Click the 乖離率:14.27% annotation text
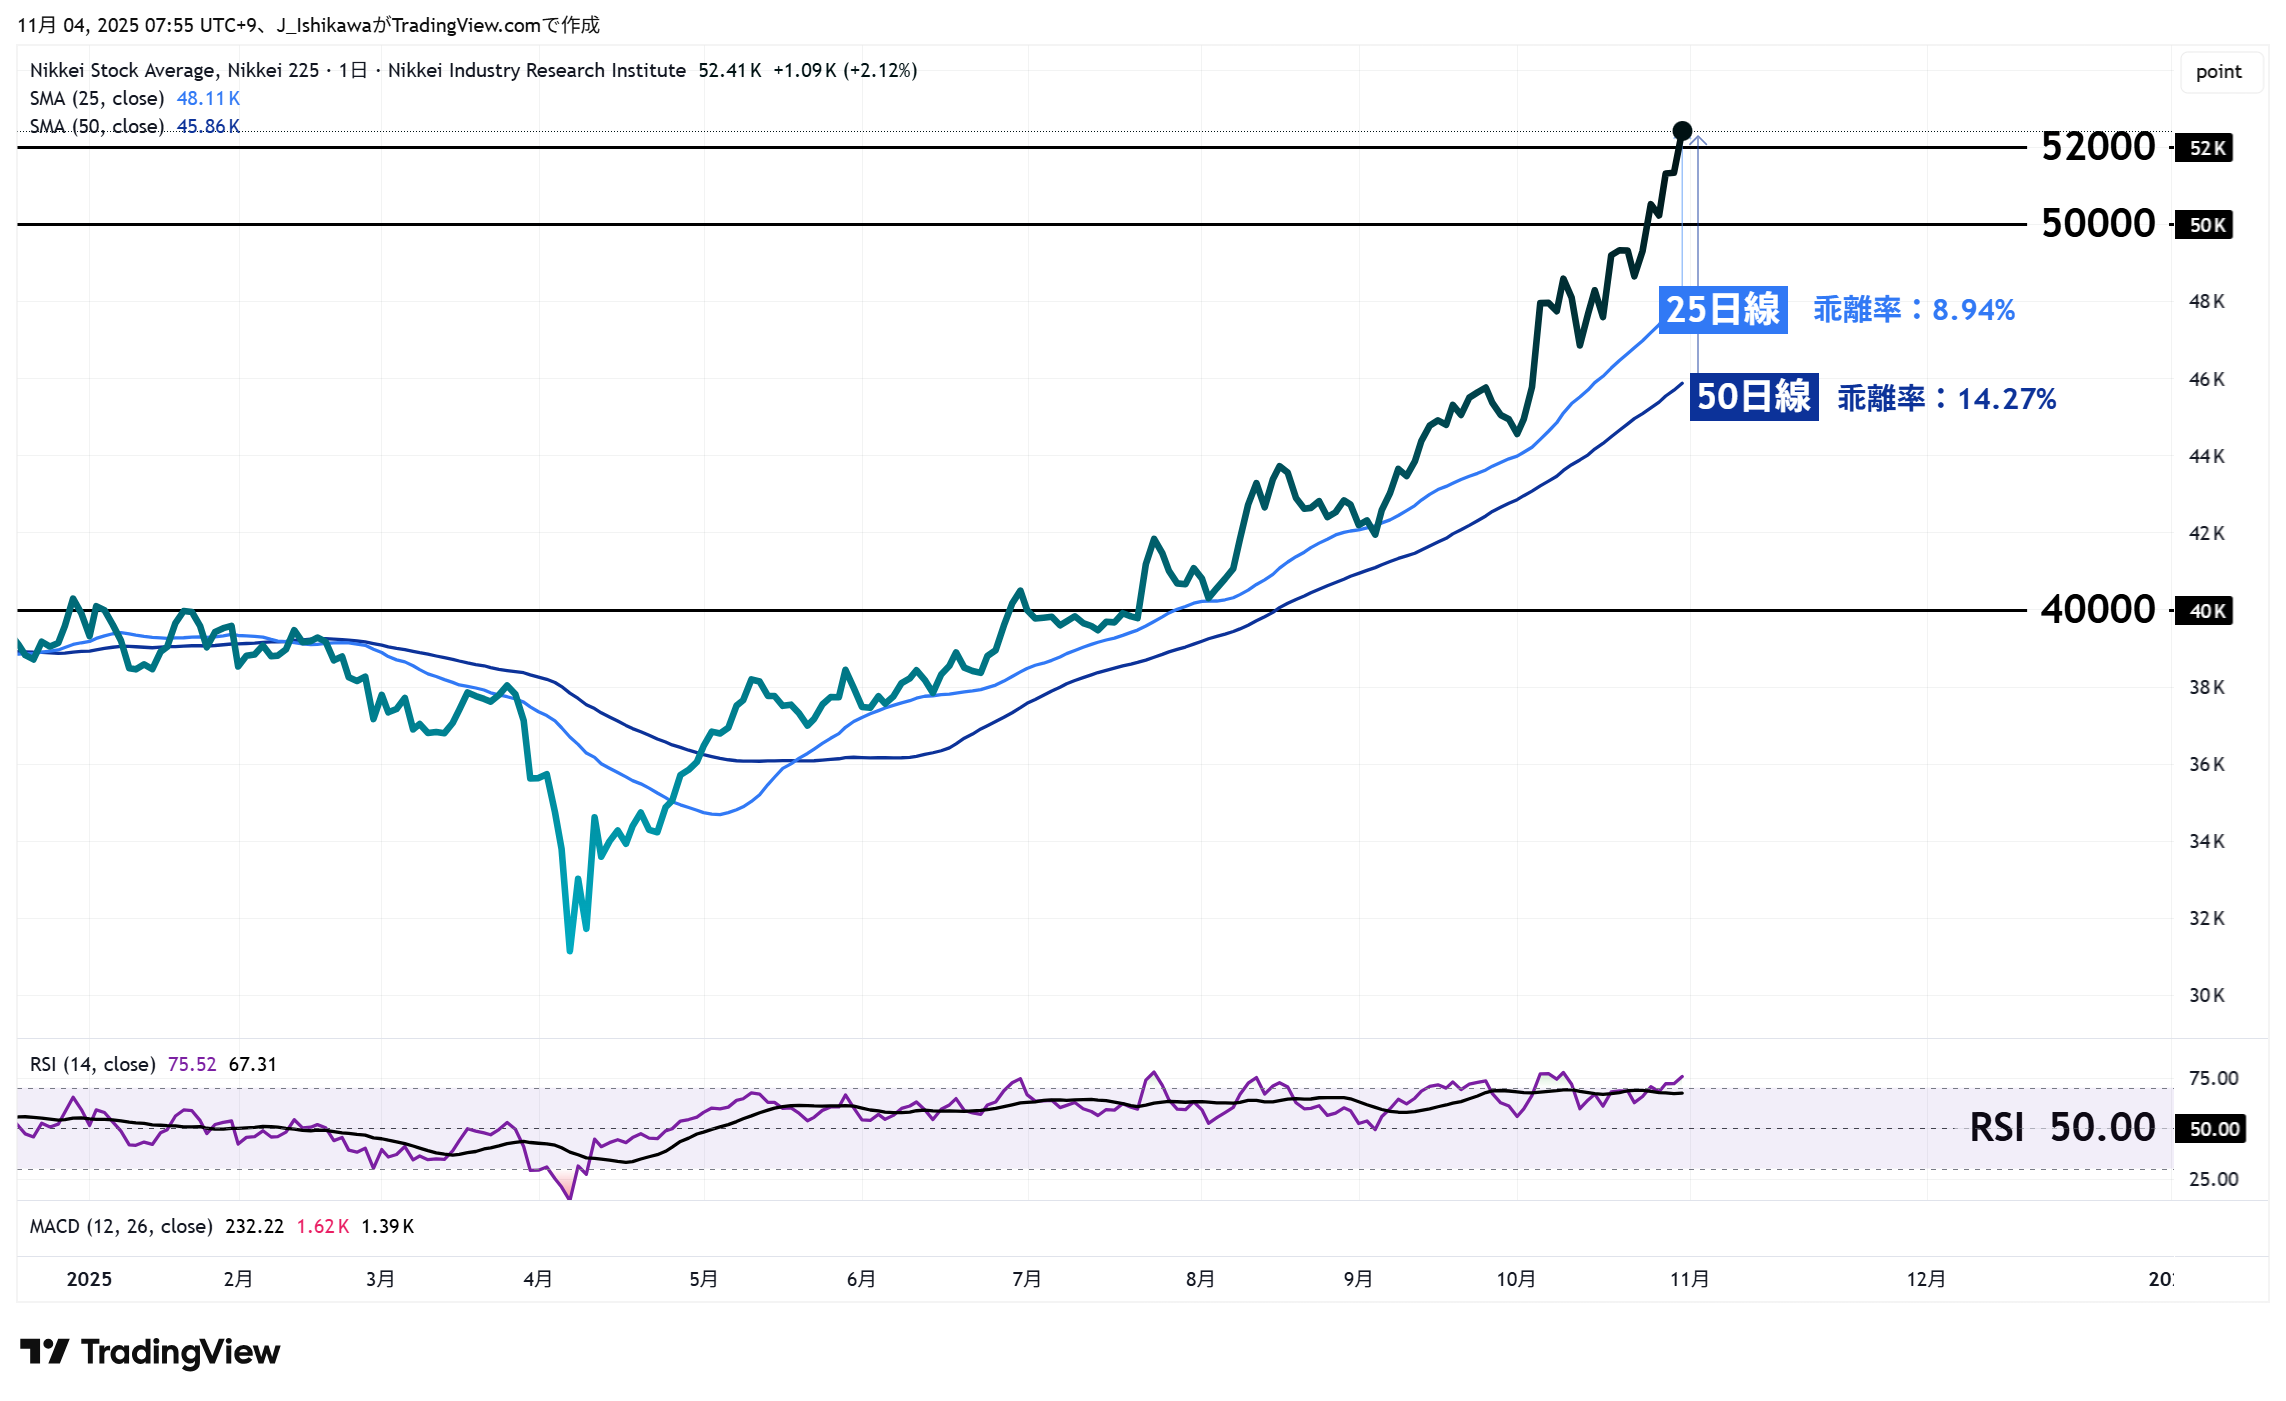 point(1946,399)
